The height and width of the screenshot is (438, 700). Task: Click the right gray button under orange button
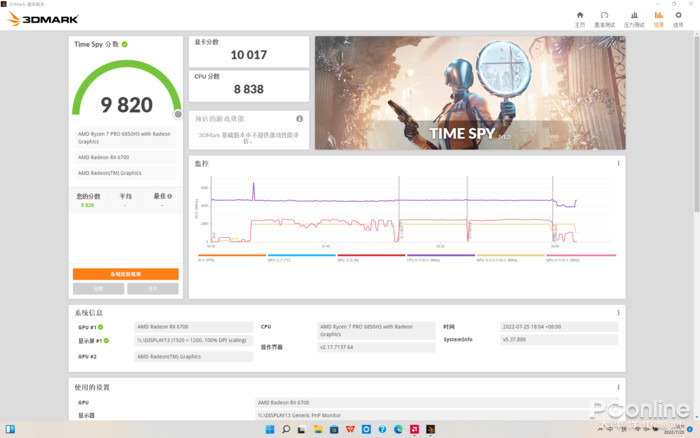[153, 288]
